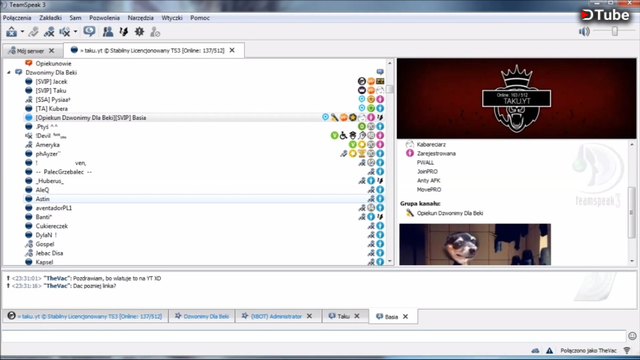
Task: Open the Pozwolenia menu
Action: [x=104, y=18]
